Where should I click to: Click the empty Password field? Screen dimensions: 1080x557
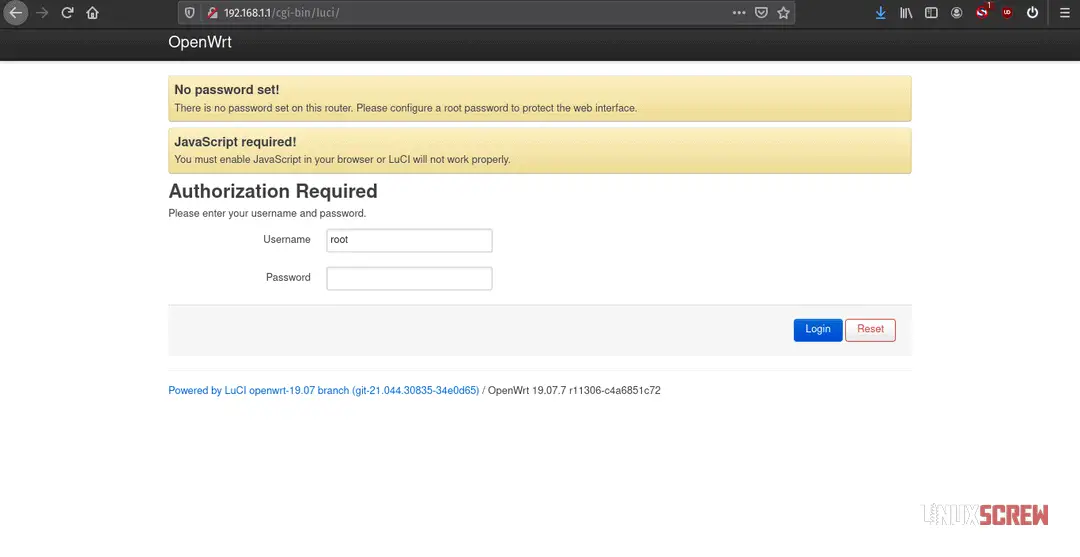[x=409, y=278]
